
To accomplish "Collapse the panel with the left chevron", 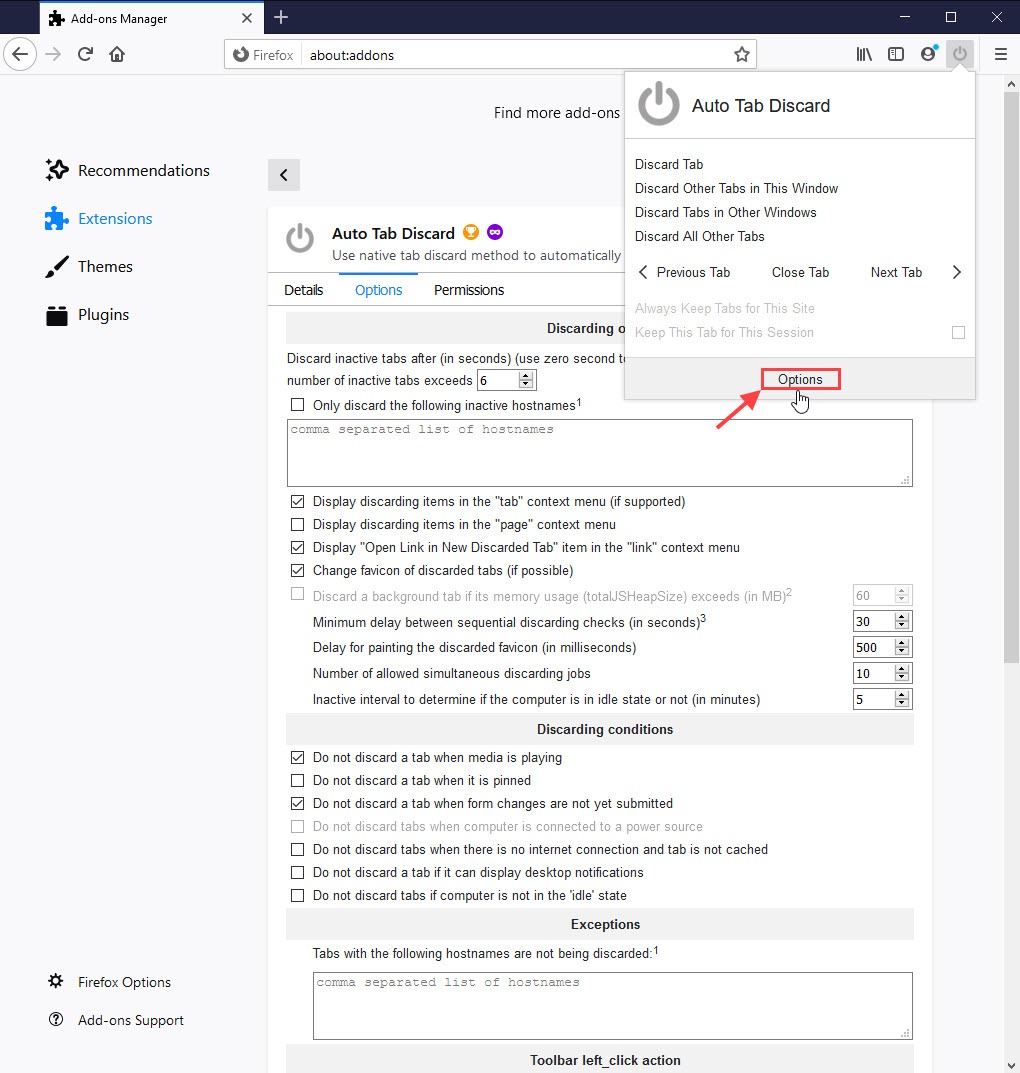I will click(x=283, y=174).
